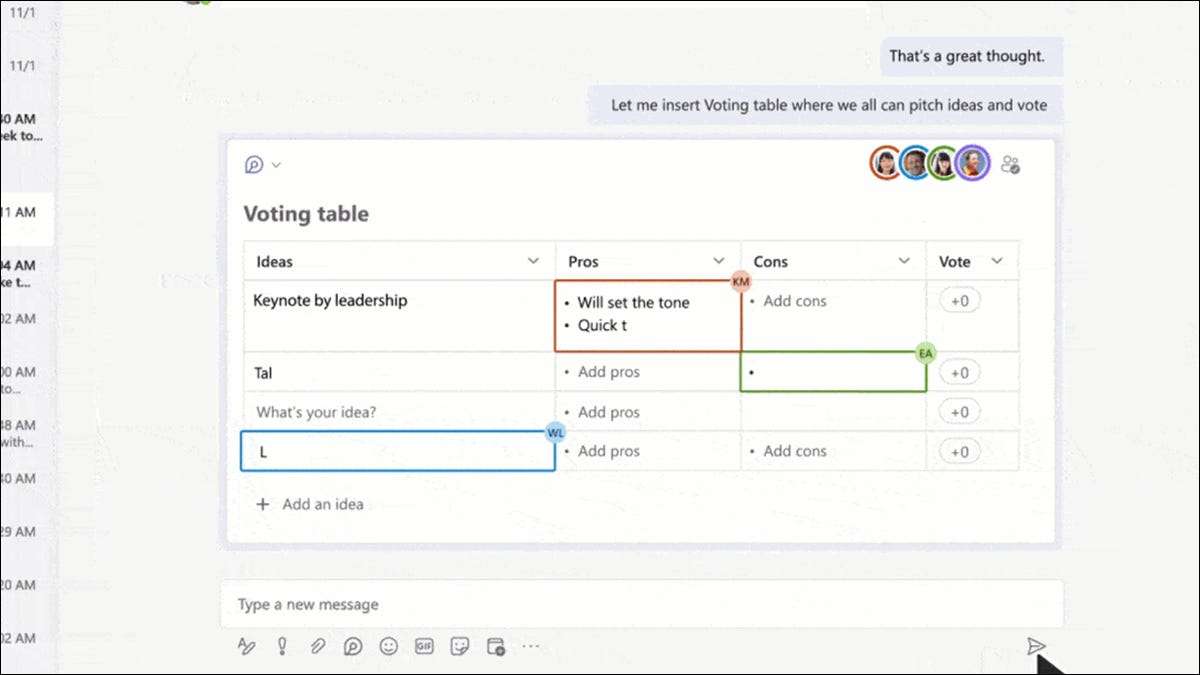Toggle the +0 vote for Keynote by leadership
1200x675 pixels.
(959, 301)
